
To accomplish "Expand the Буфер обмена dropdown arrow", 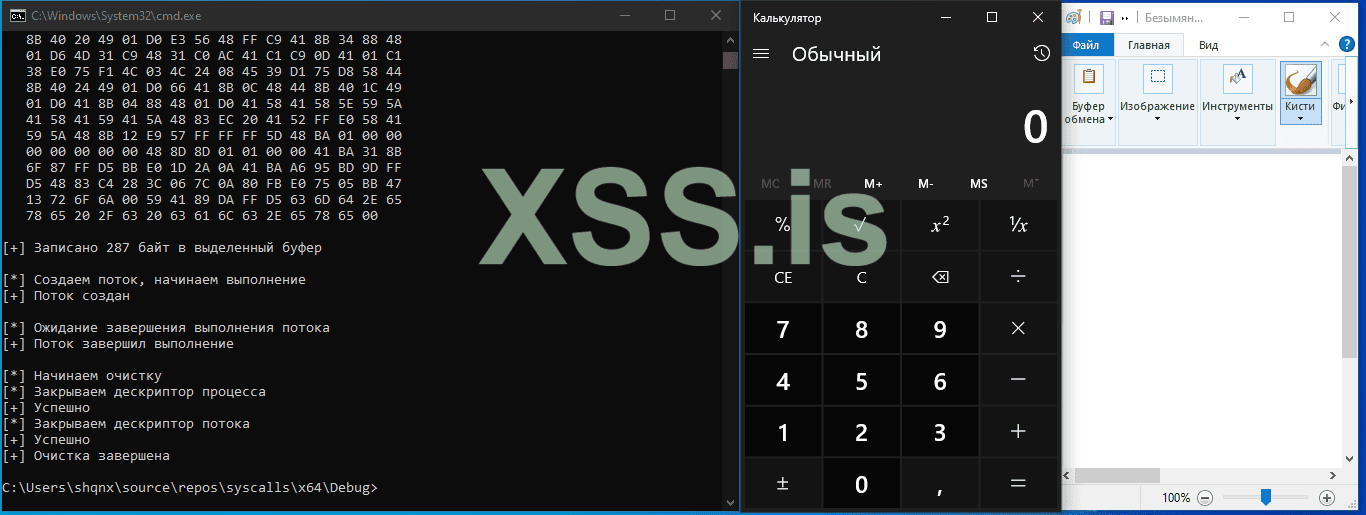I will click(1110, 119).
